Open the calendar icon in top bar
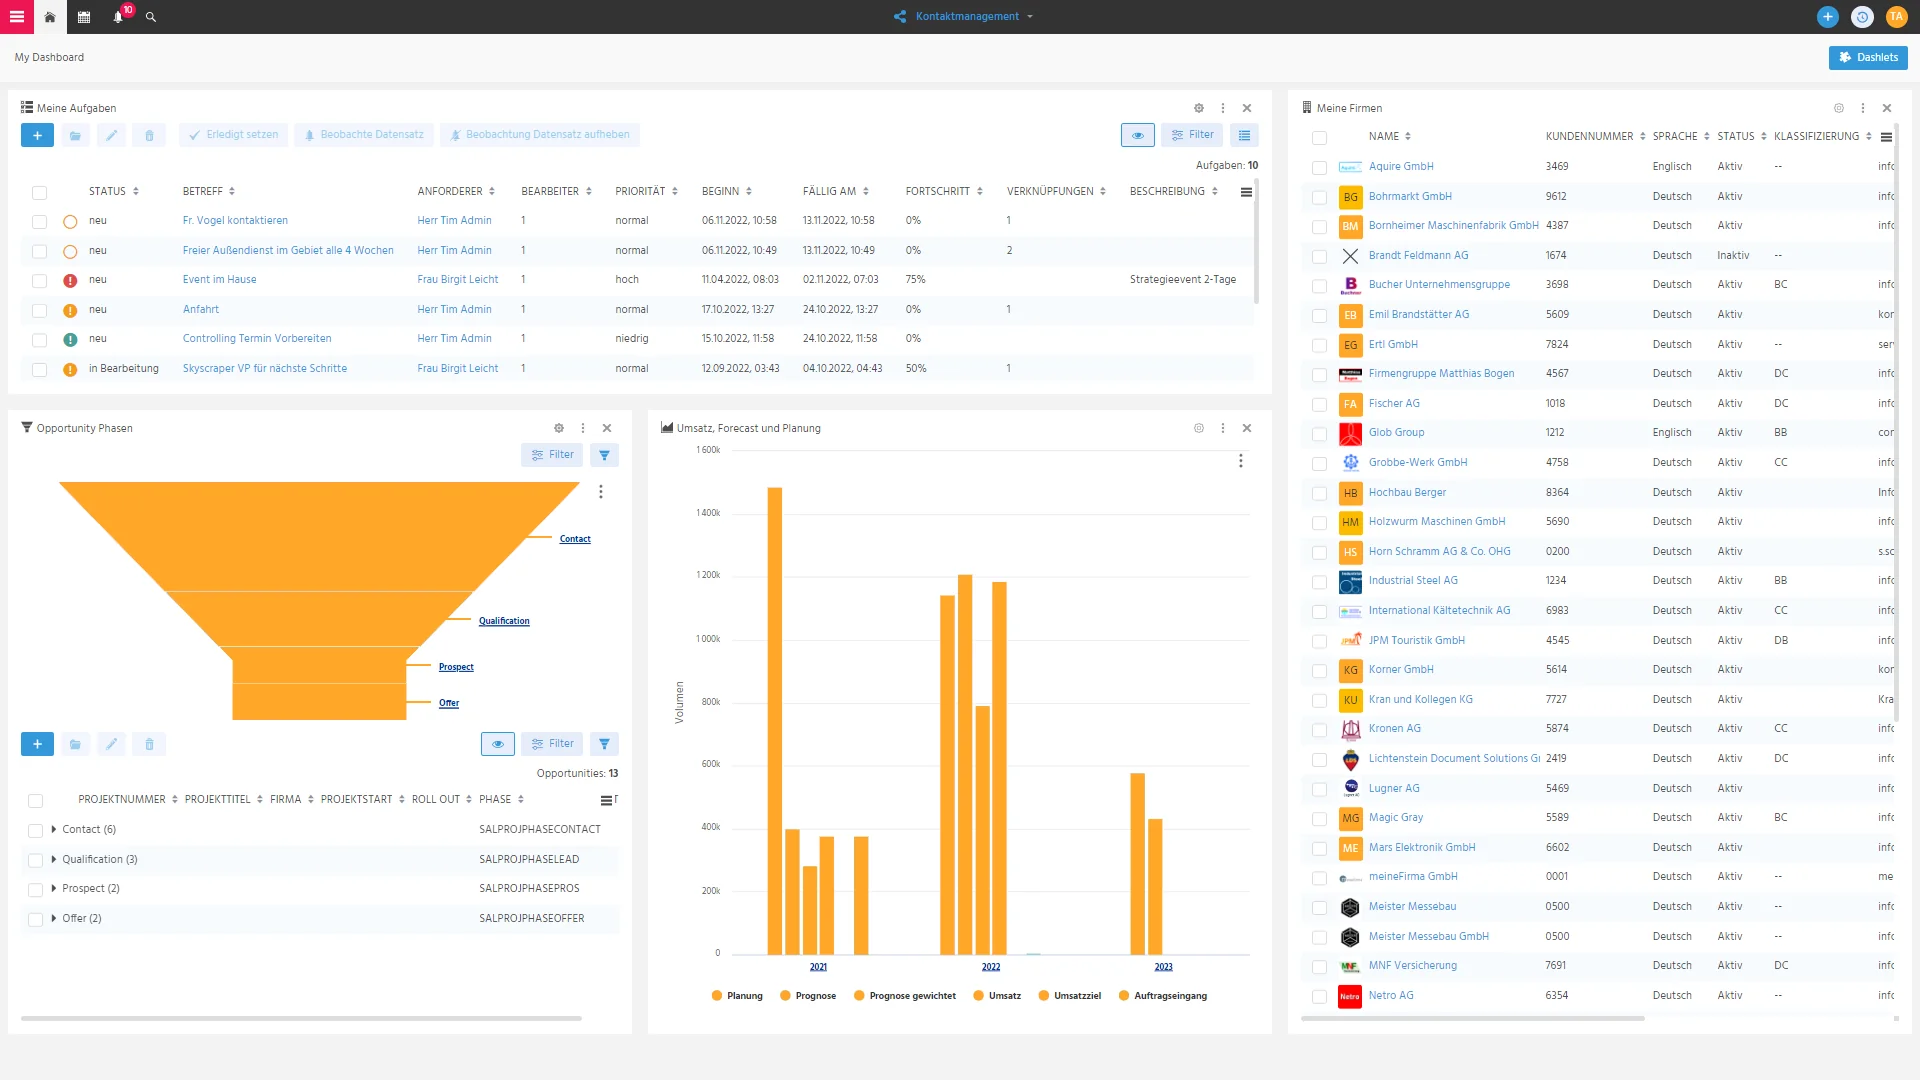The width and height of the screenshot is (1920, 1080). click(84, 17)
